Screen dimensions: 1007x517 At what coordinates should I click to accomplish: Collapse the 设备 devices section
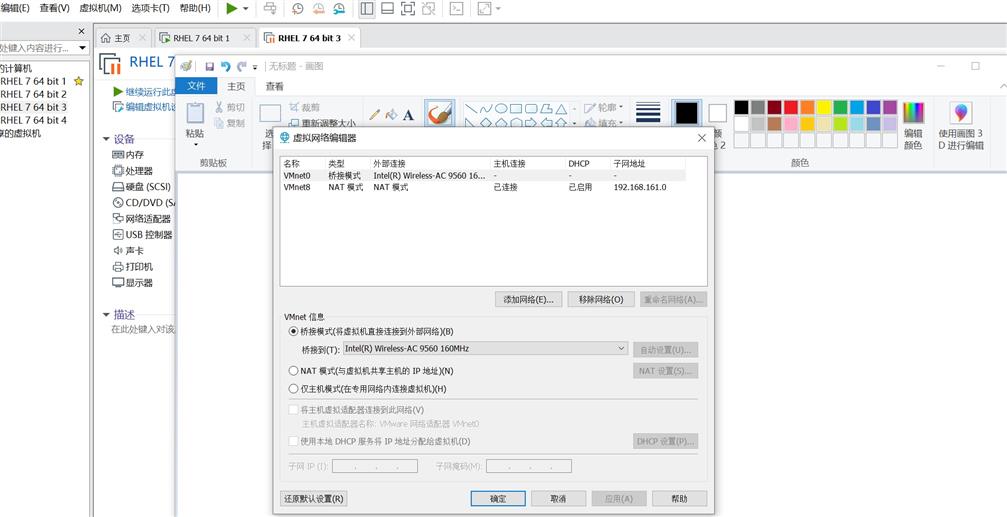click(x=107, y=139)
